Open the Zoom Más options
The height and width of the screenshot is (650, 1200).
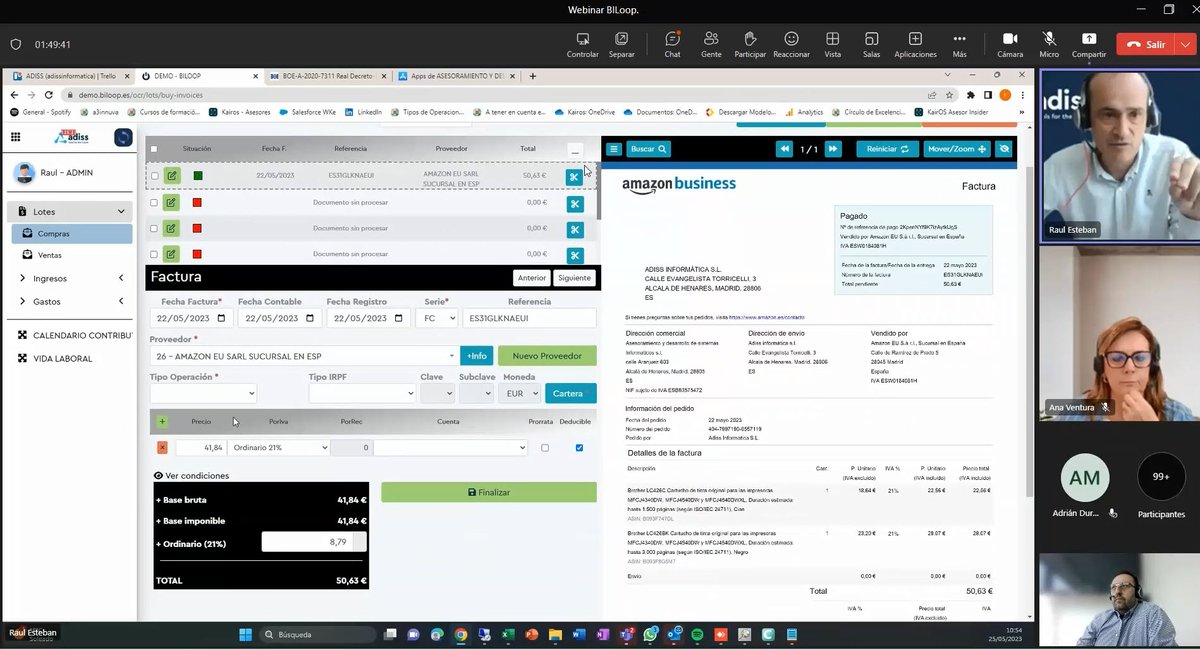point(959,44)
